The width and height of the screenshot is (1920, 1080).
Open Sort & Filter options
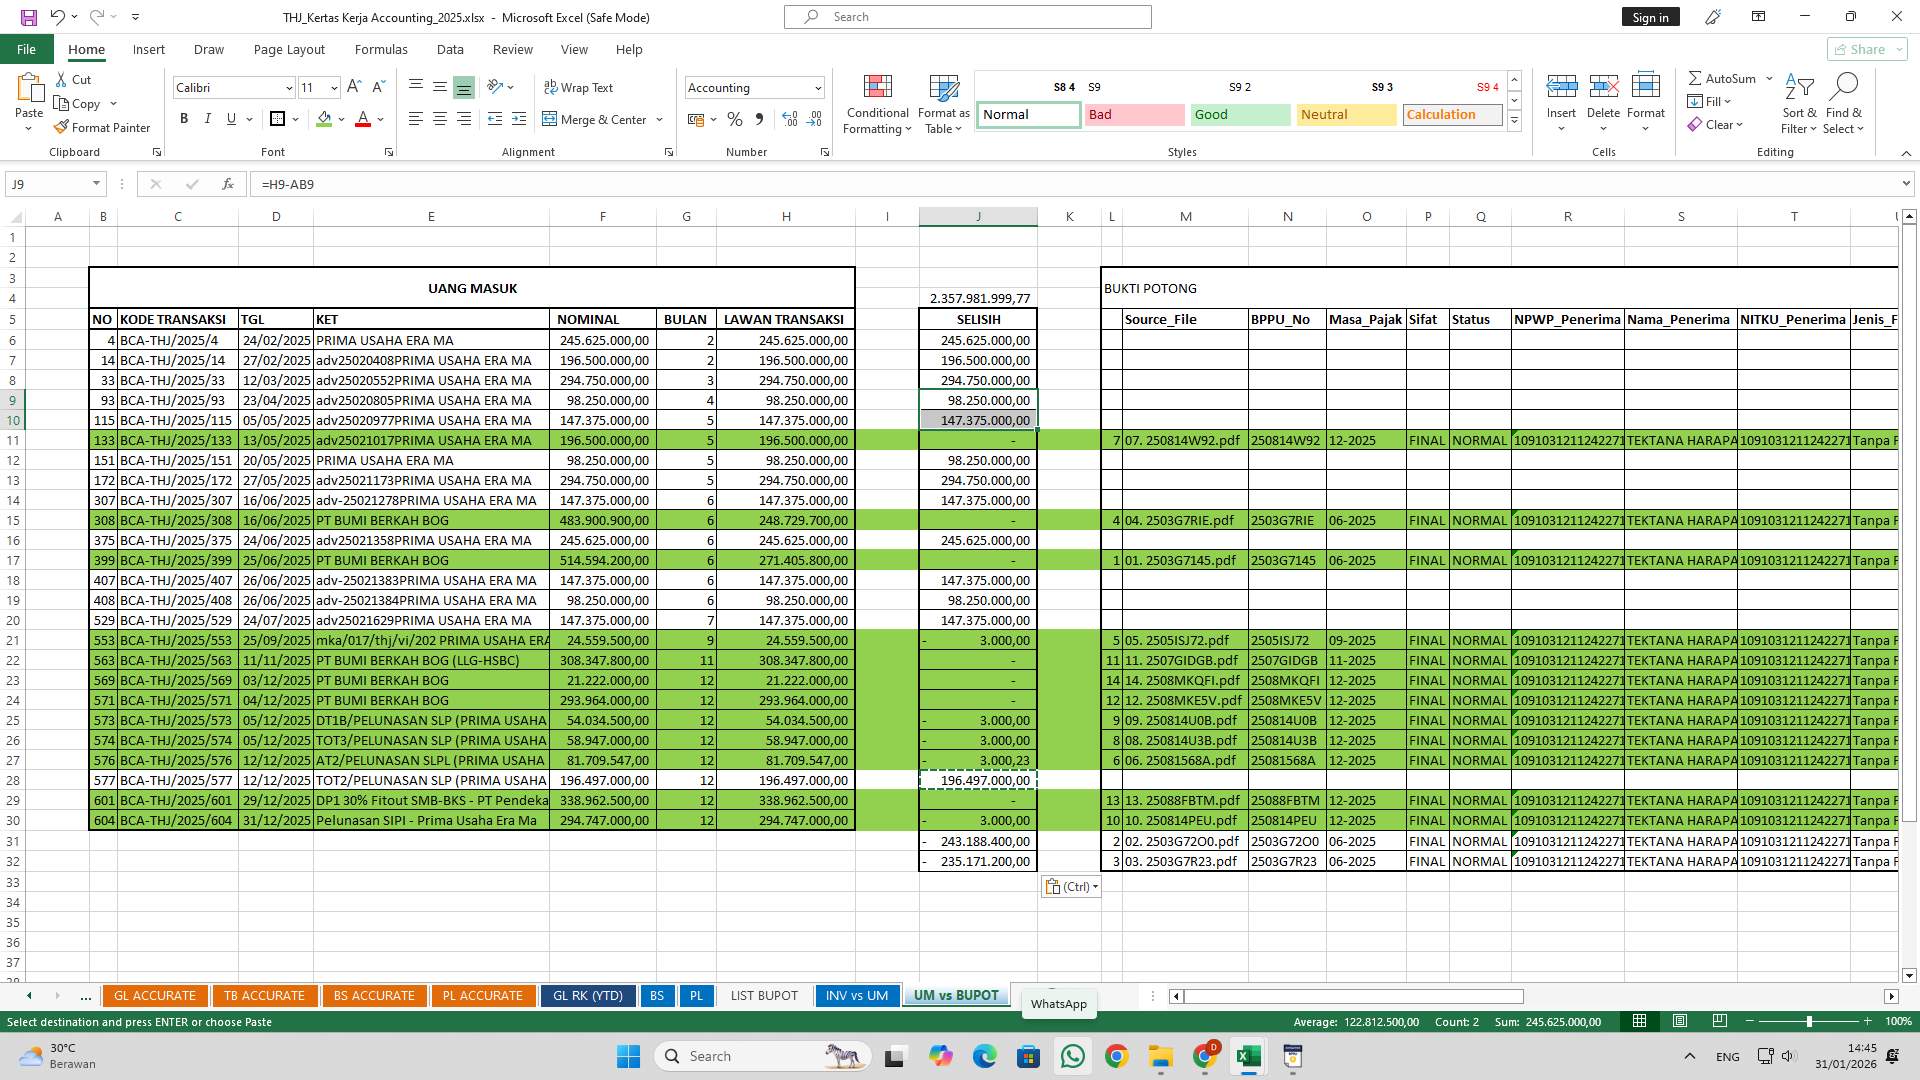(x=1798, y=104)
